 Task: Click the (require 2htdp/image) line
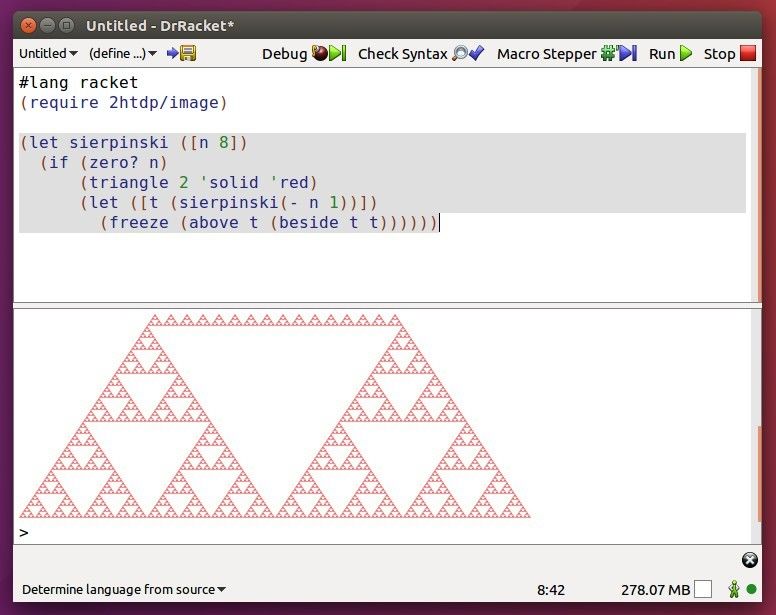pyautogui.click(x=123, y=103)
